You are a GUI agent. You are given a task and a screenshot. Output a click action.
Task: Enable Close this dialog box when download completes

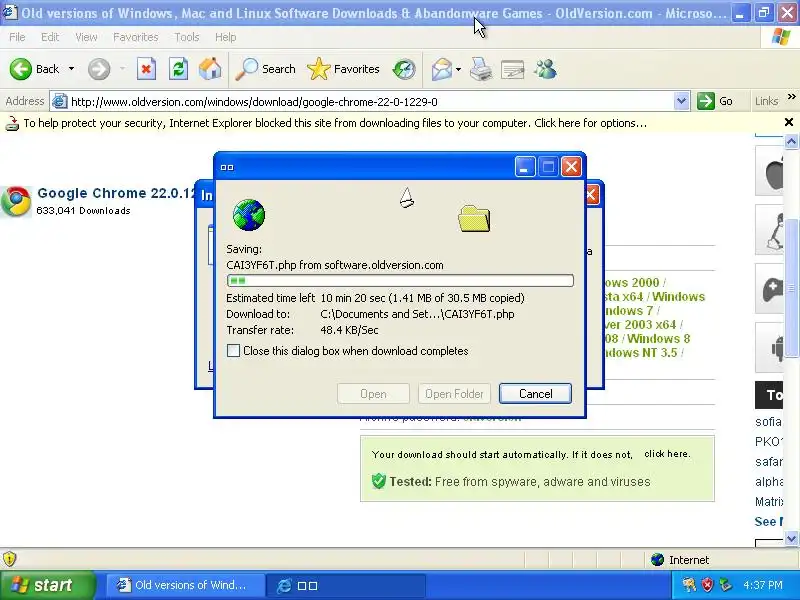pyautogui.click(x=233, y=351)
